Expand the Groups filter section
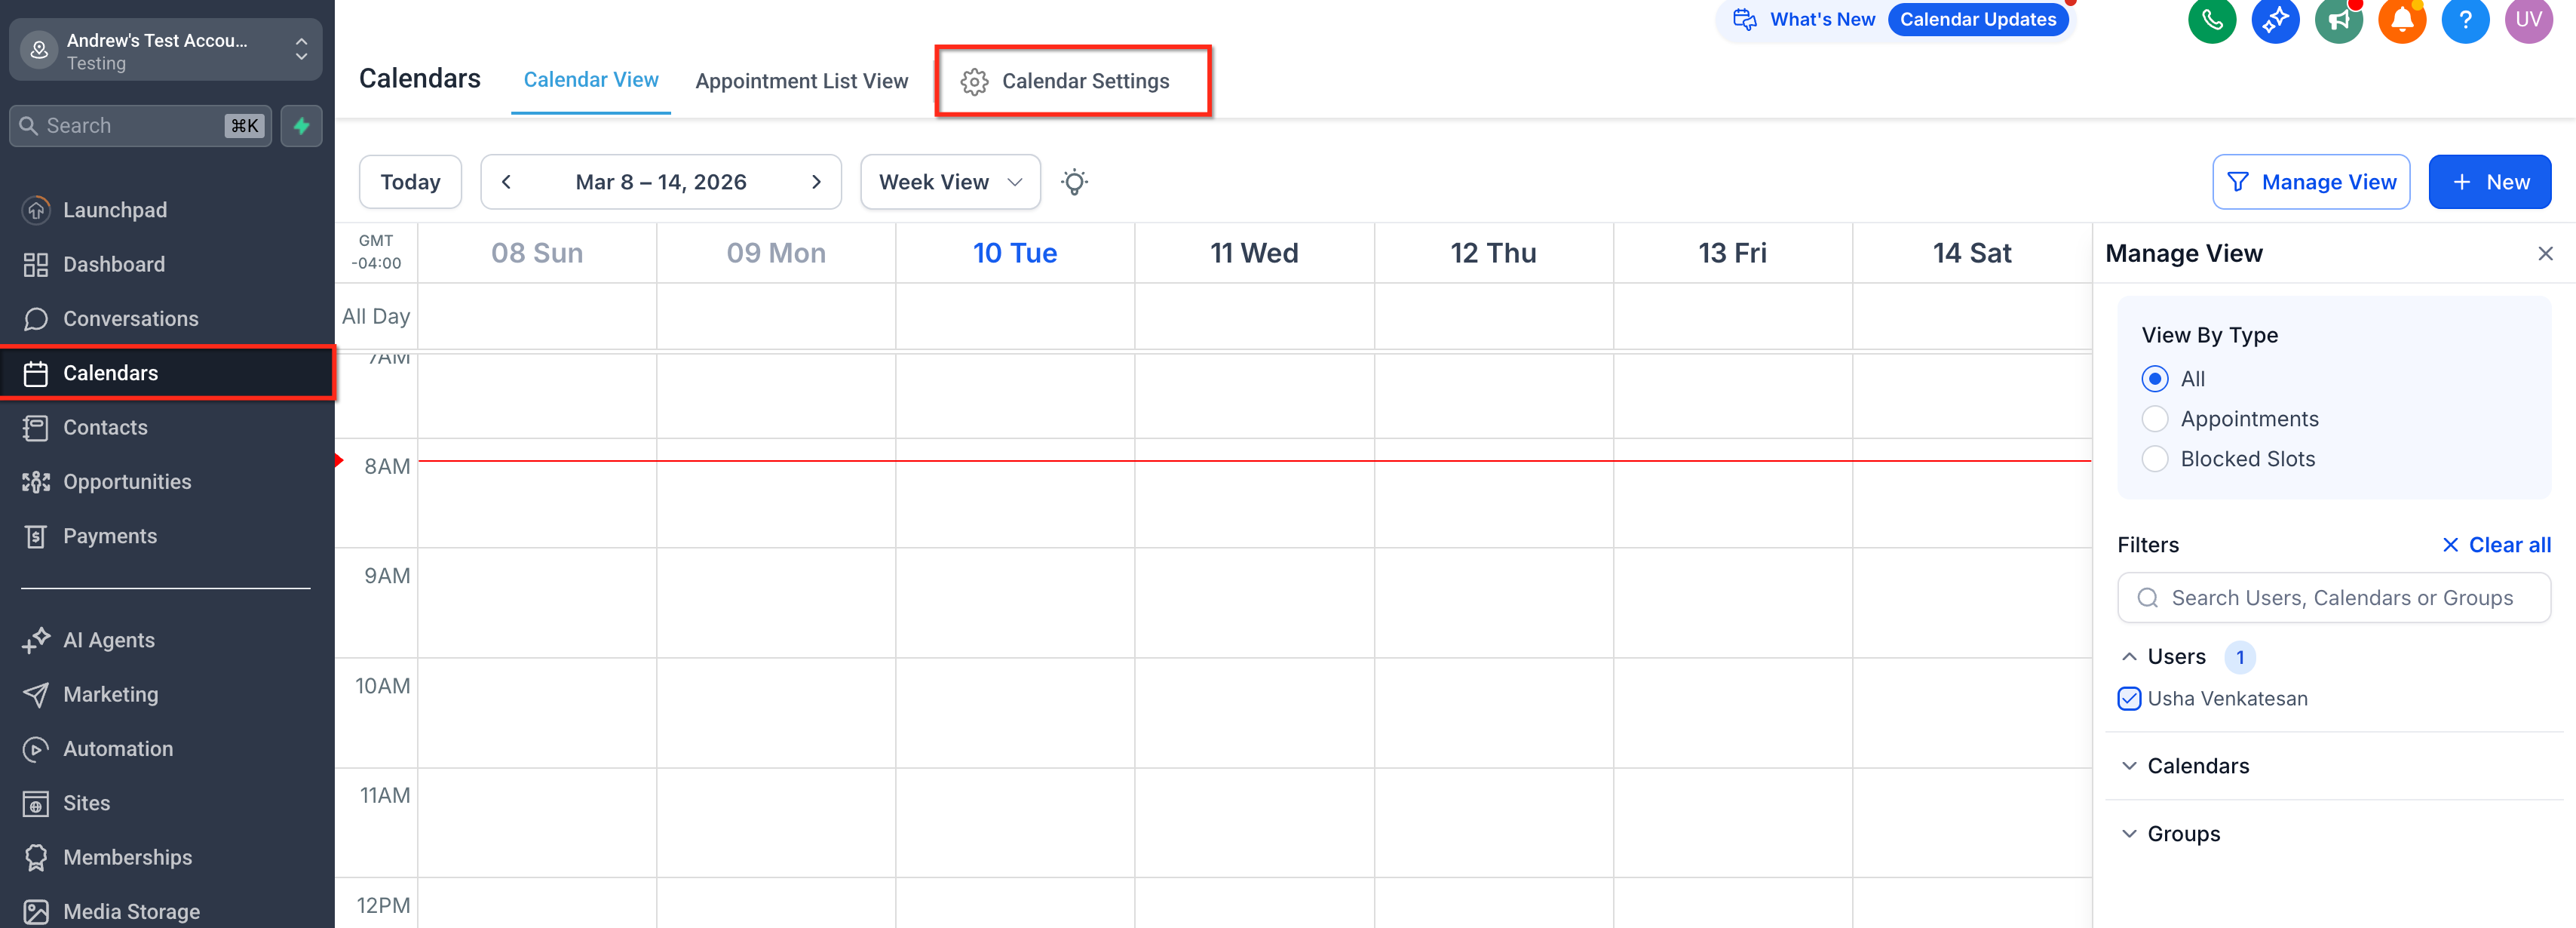 pyautogui.click(x=2182, y=834)
